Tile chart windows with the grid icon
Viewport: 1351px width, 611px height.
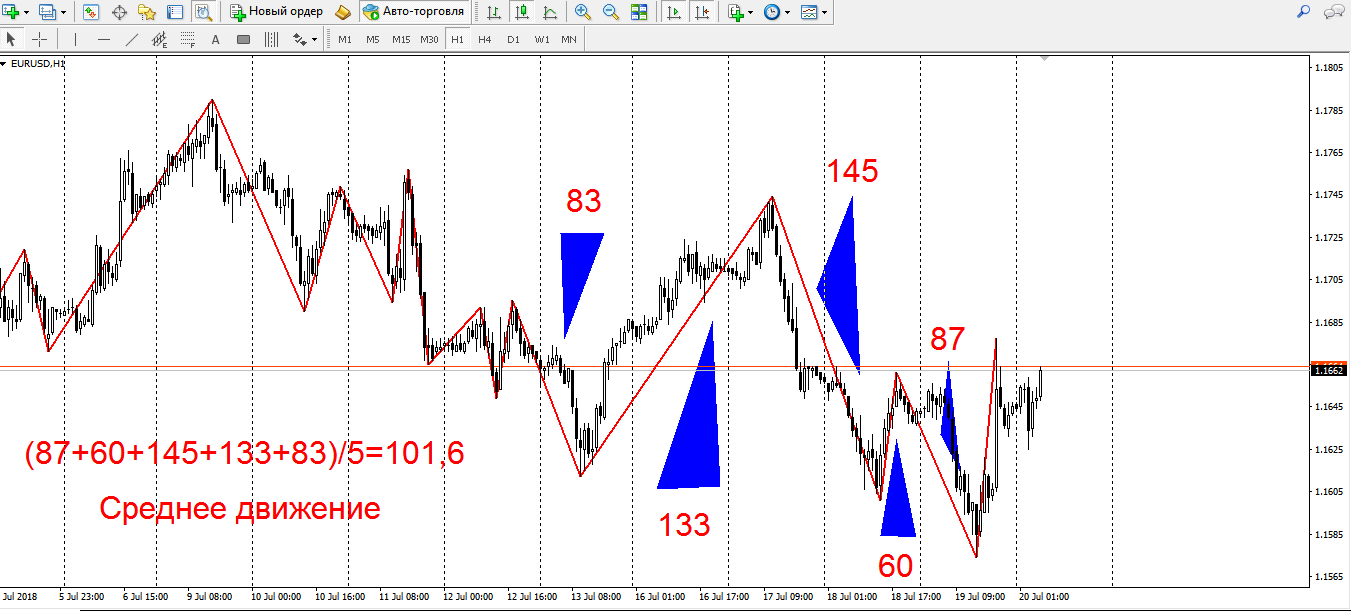(639, 12)
